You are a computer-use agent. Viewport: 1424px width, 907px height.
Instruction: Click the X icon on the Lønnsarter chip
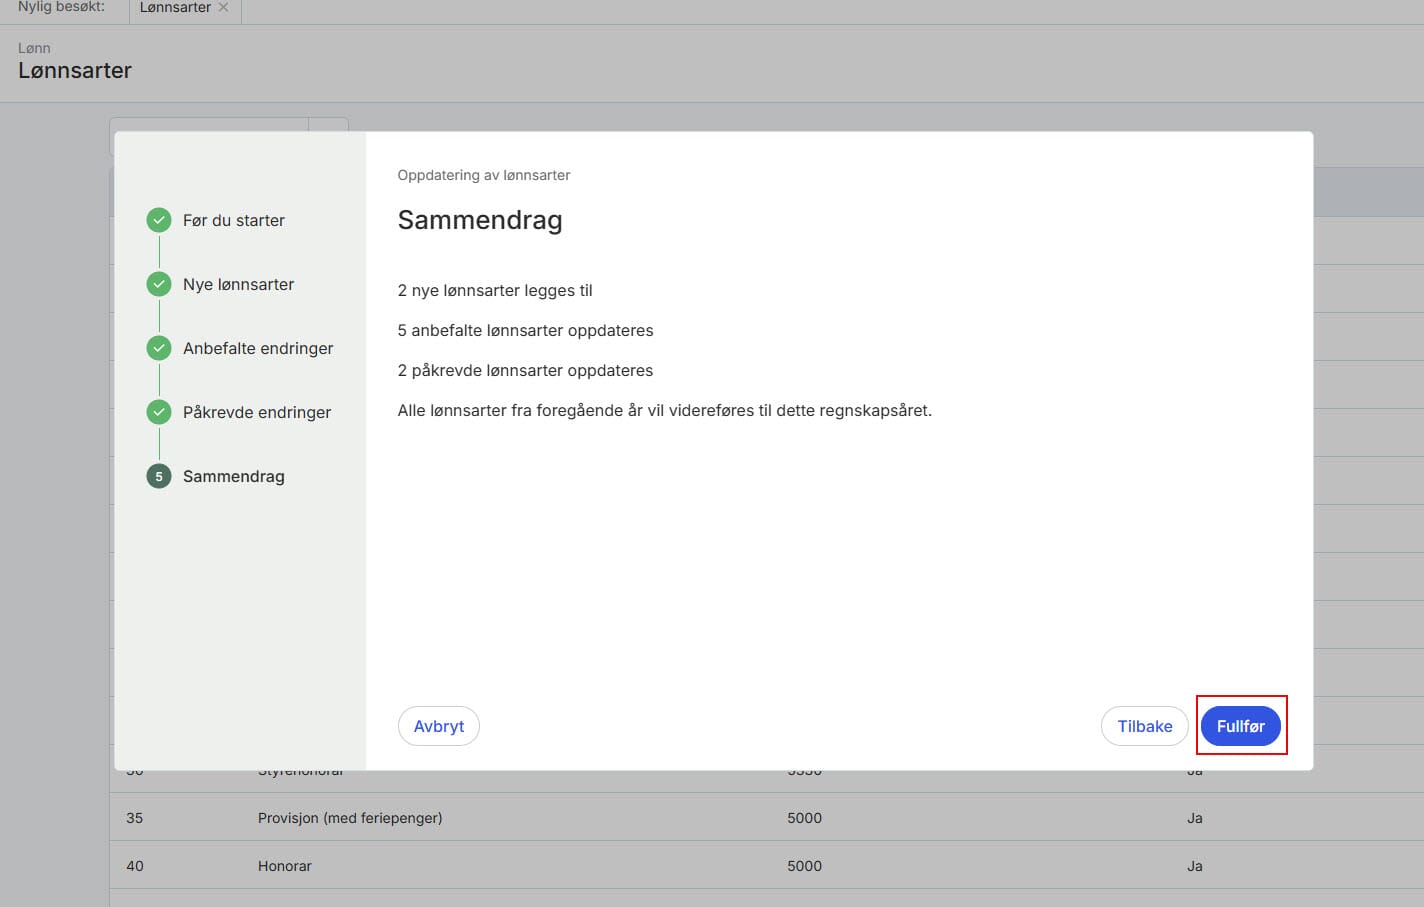pos(222,7)
